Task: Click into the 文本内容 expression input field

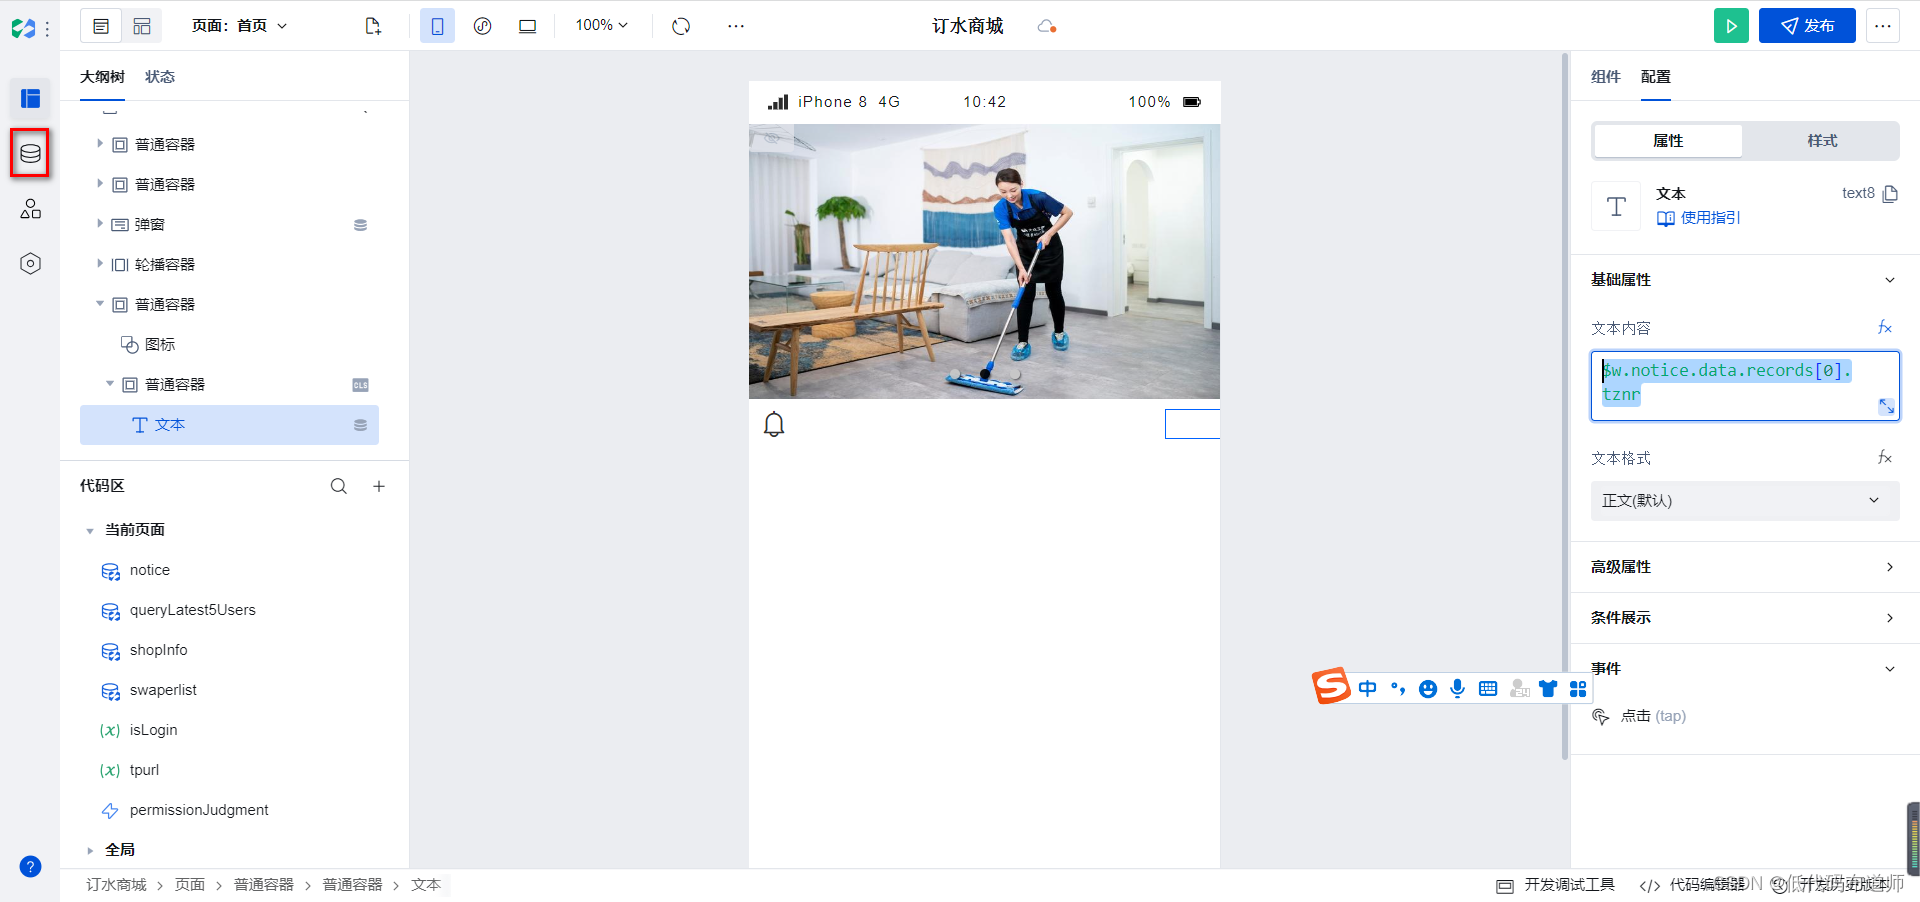Action: click(1745, 385)
